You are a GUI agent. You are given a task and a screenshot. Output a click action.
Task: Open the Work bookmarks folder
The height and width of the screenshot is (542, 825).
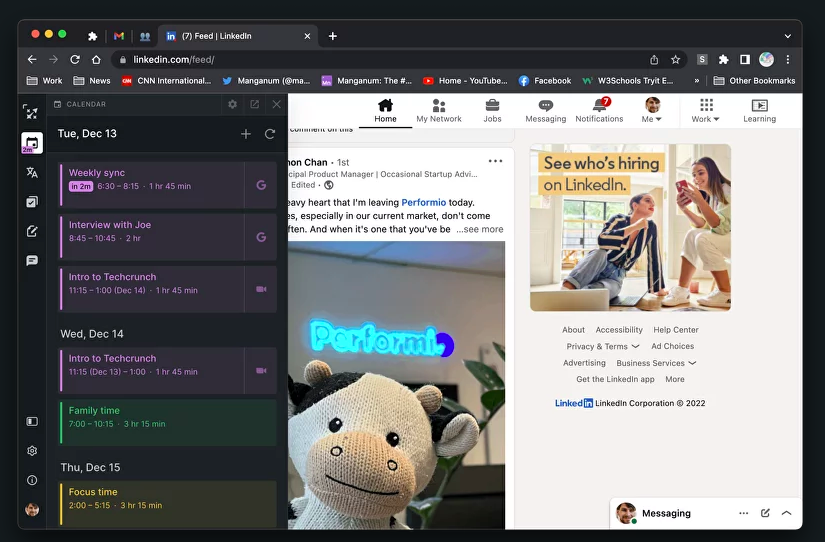click(x=45, y=81)
